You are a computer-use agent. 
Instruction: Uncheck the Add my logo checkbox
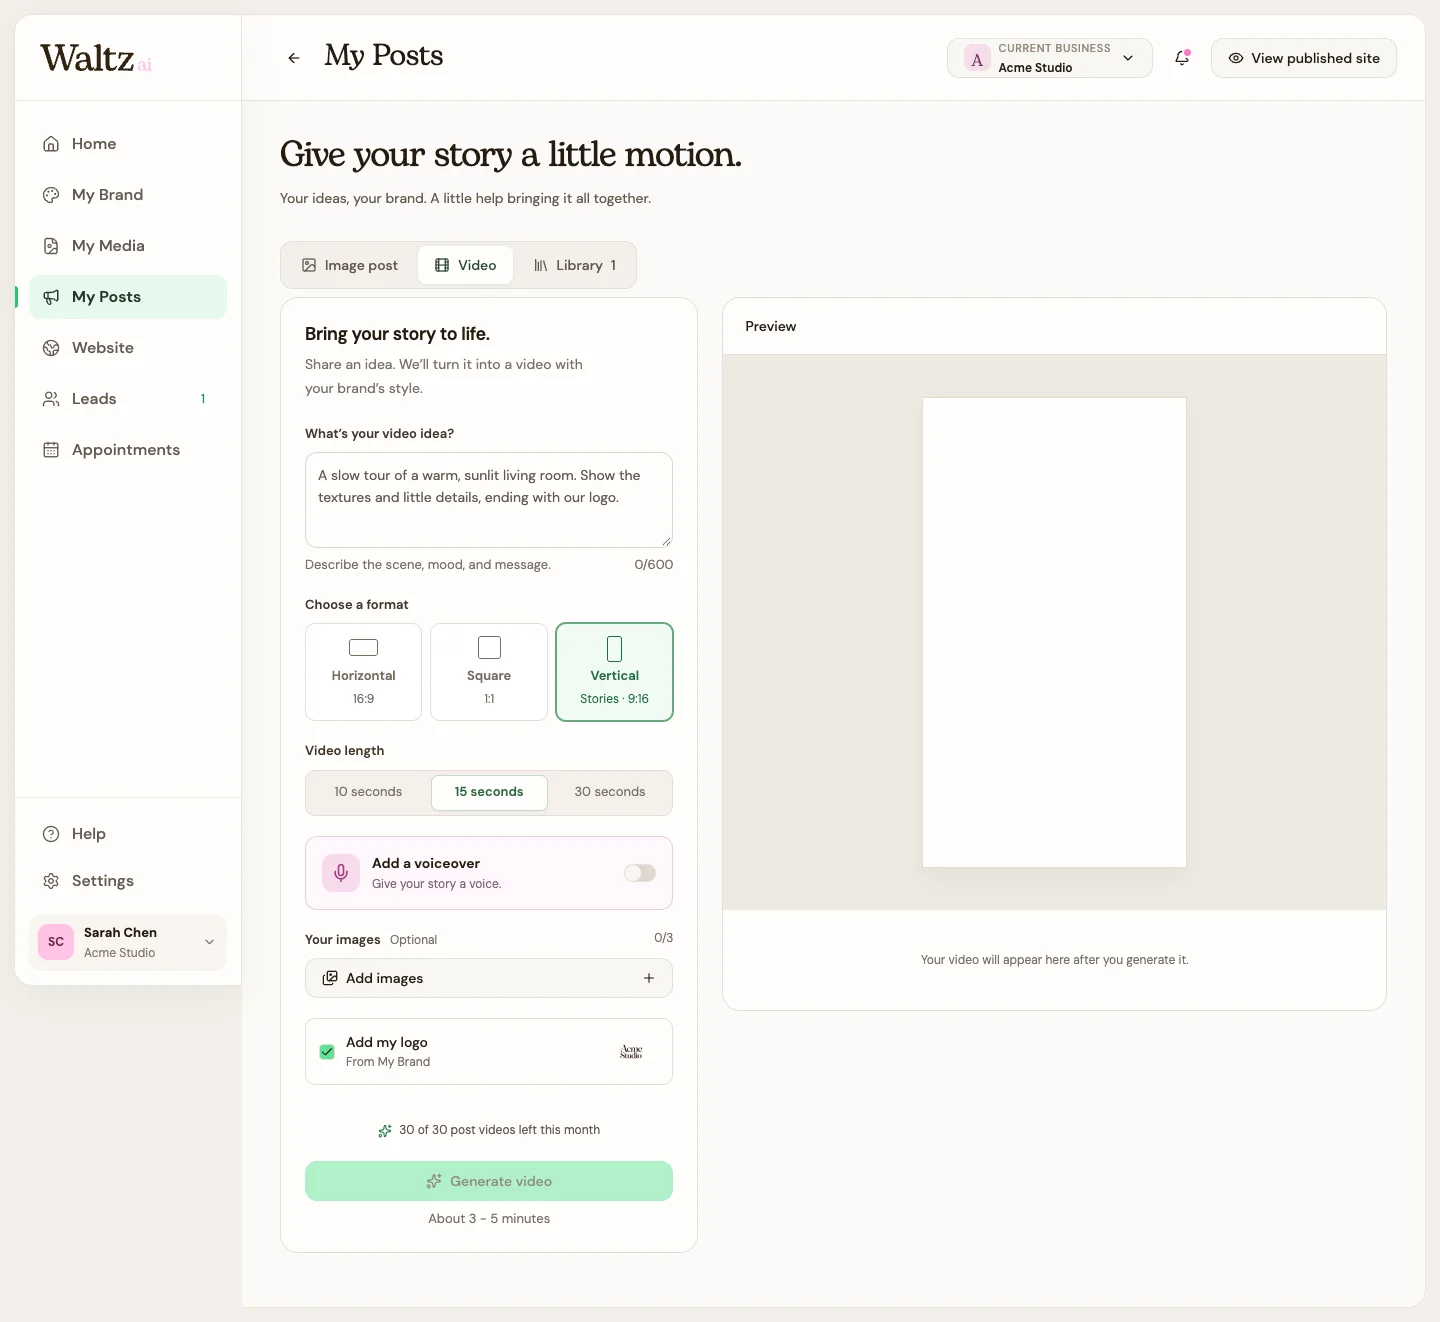coord(327,1051)
